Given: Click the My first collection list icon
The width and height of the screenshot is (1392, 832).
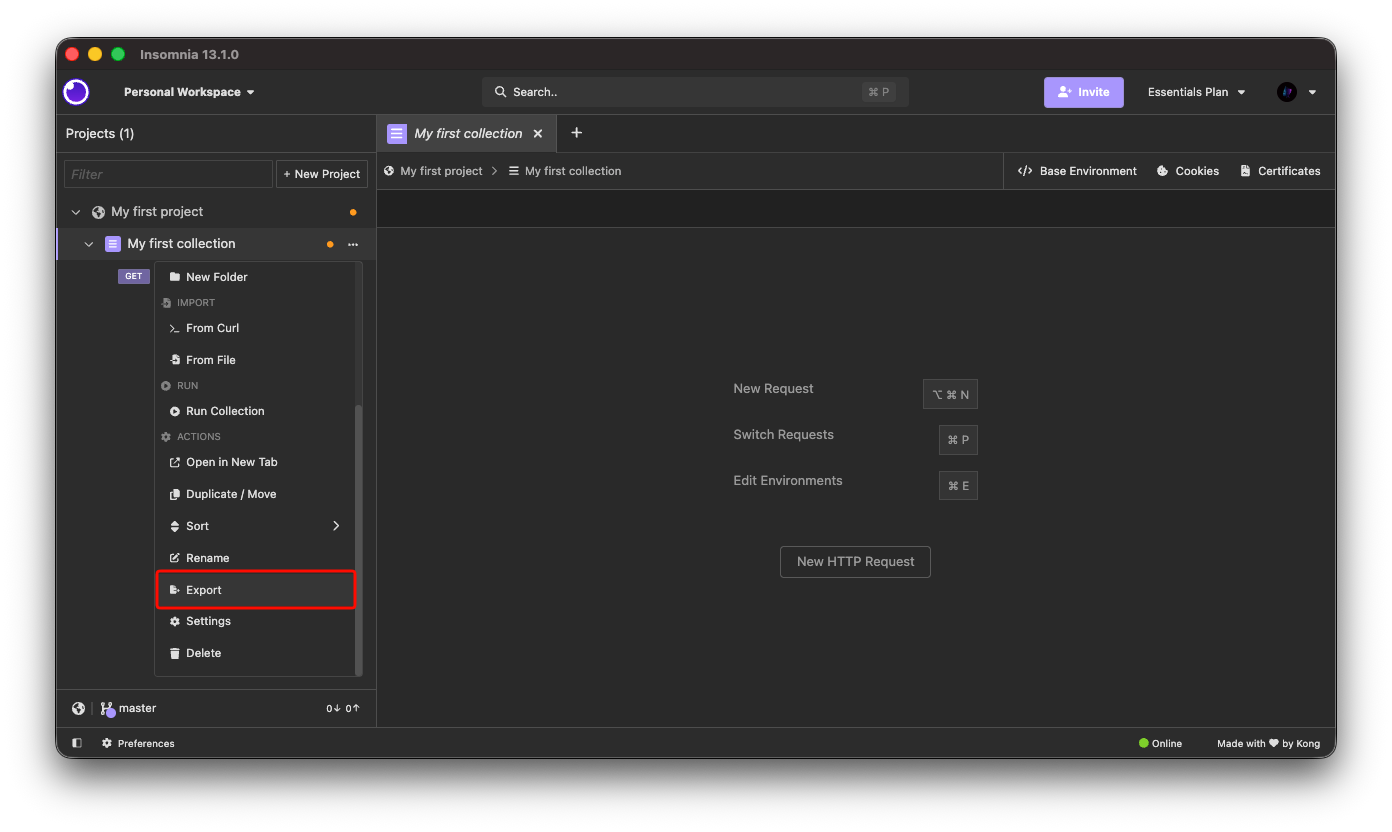Looking at the screenshot, I should (x=113, y=244).
